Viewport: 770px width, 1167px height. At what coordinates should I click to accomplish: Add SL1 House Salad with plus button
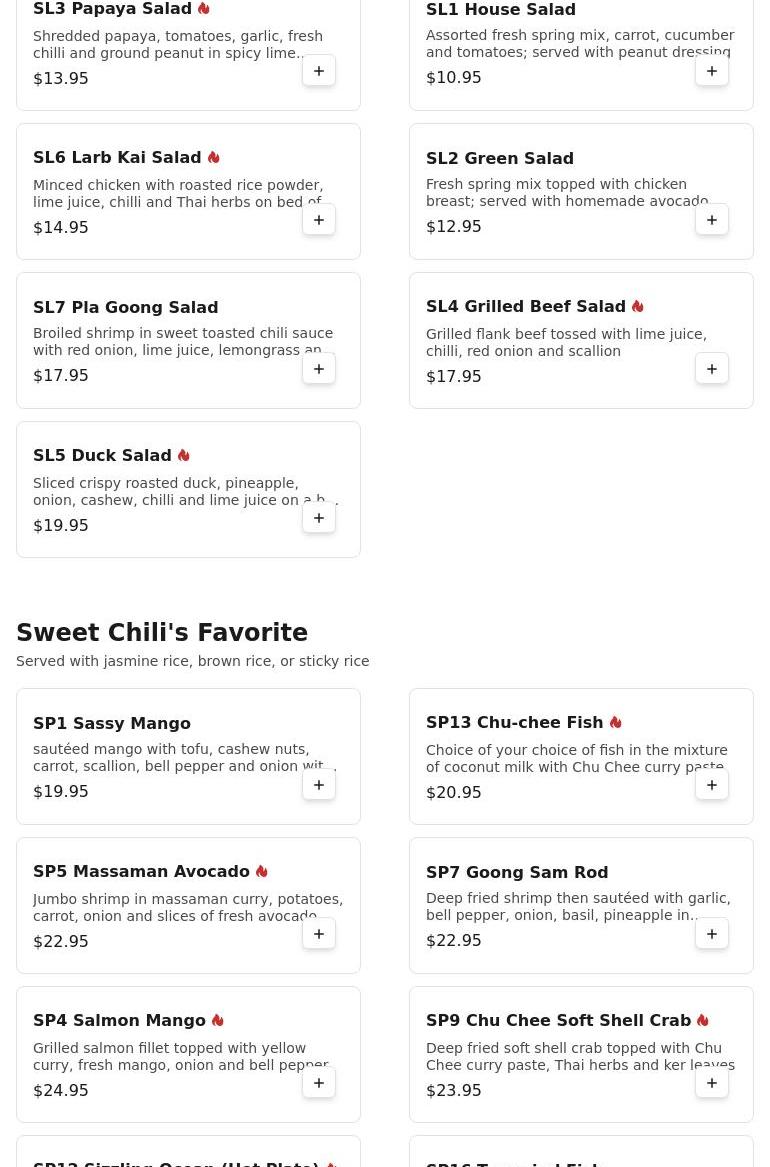(711, 71)
